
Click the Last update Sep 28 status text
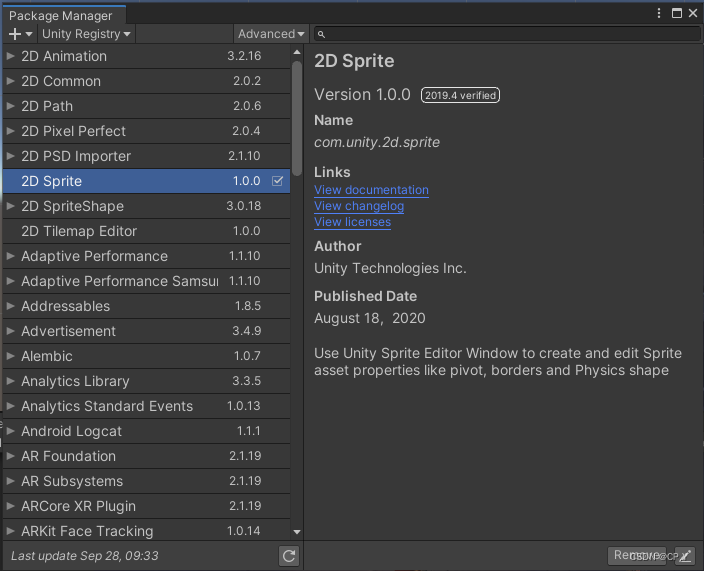point(84,556)
